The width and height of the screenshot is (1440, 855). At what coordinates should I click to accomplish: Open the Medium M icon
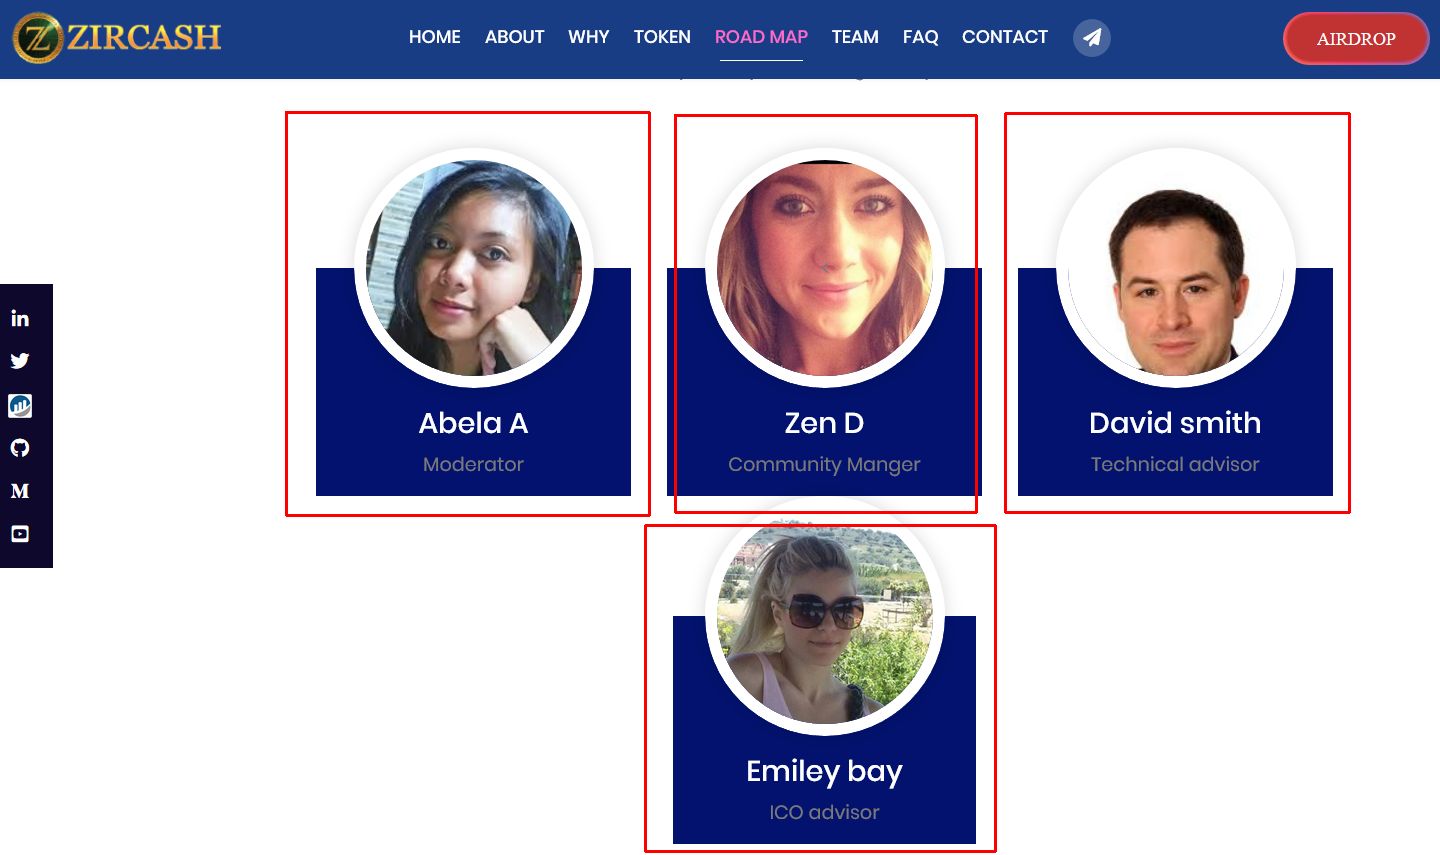click(x=20, y=491)
